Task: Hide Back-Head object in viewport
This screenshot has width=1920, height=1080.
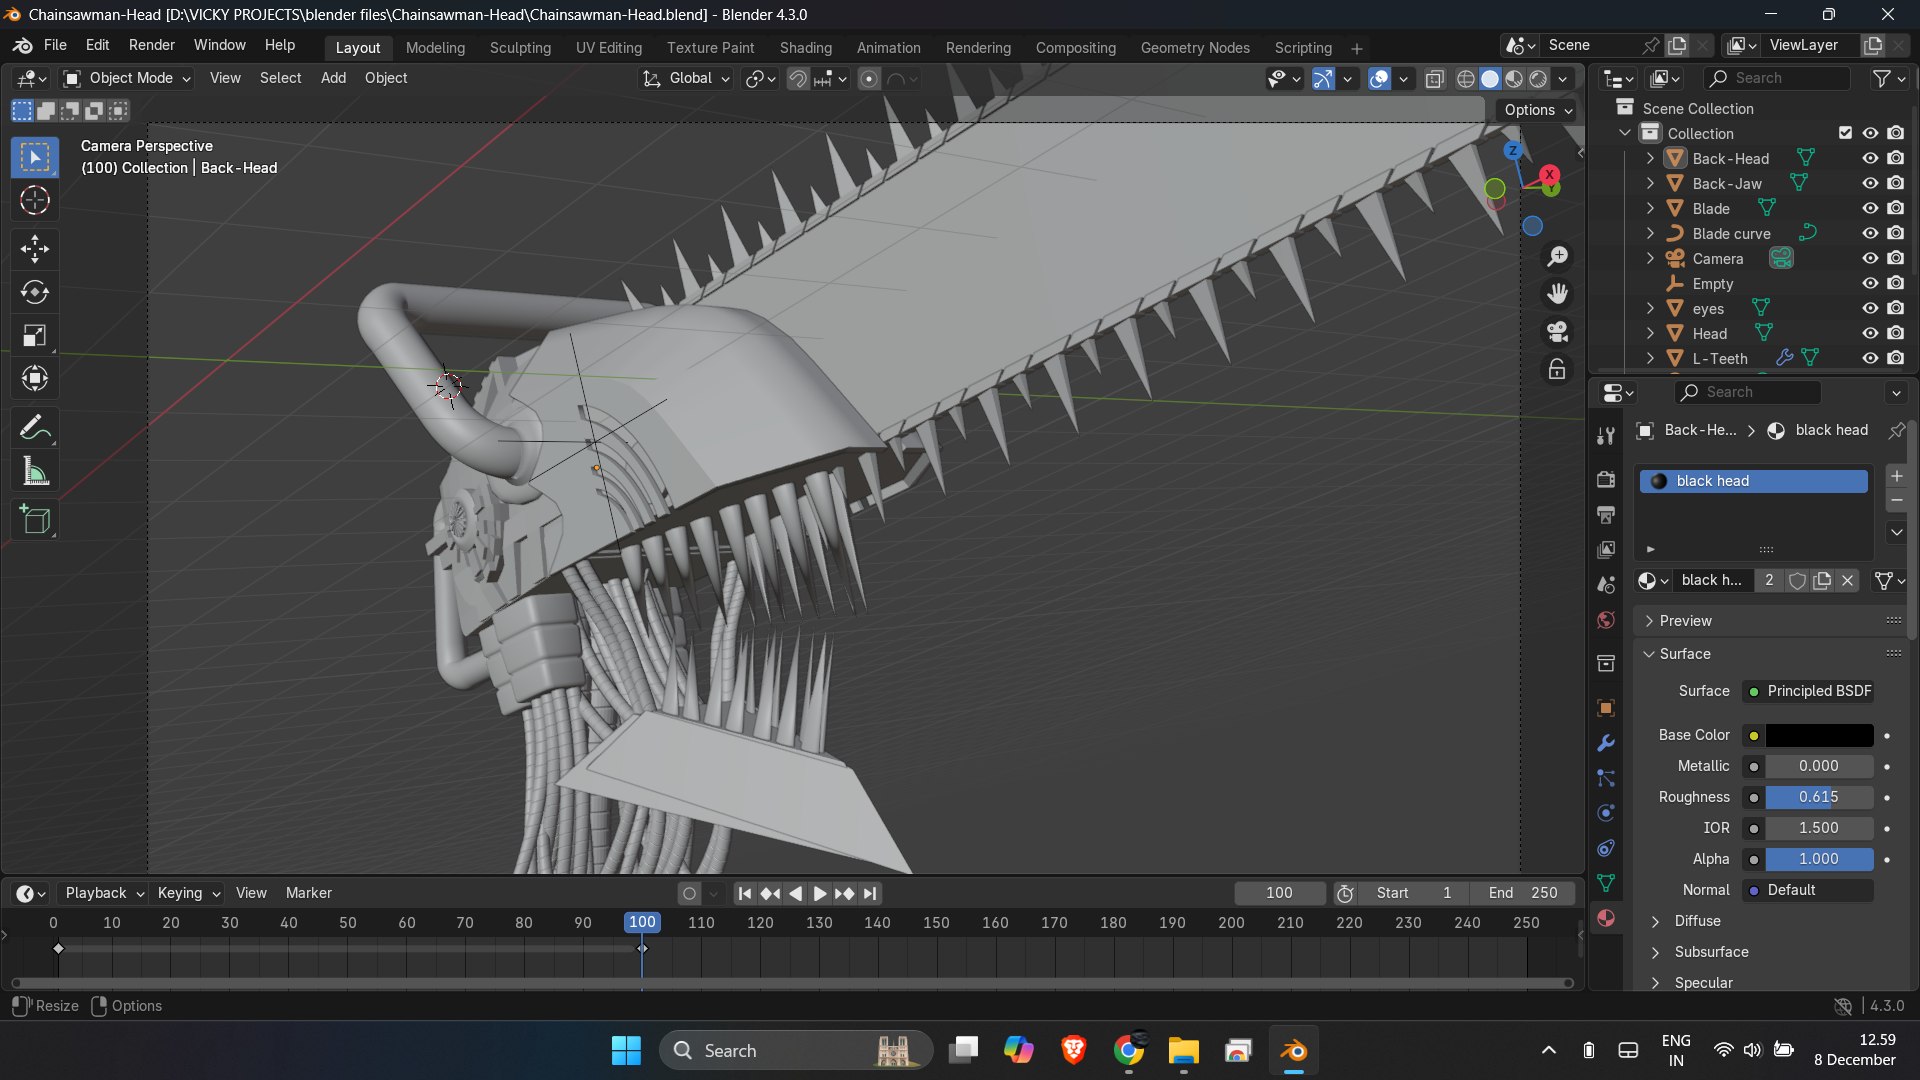Action: click(x=1870, y=158)
